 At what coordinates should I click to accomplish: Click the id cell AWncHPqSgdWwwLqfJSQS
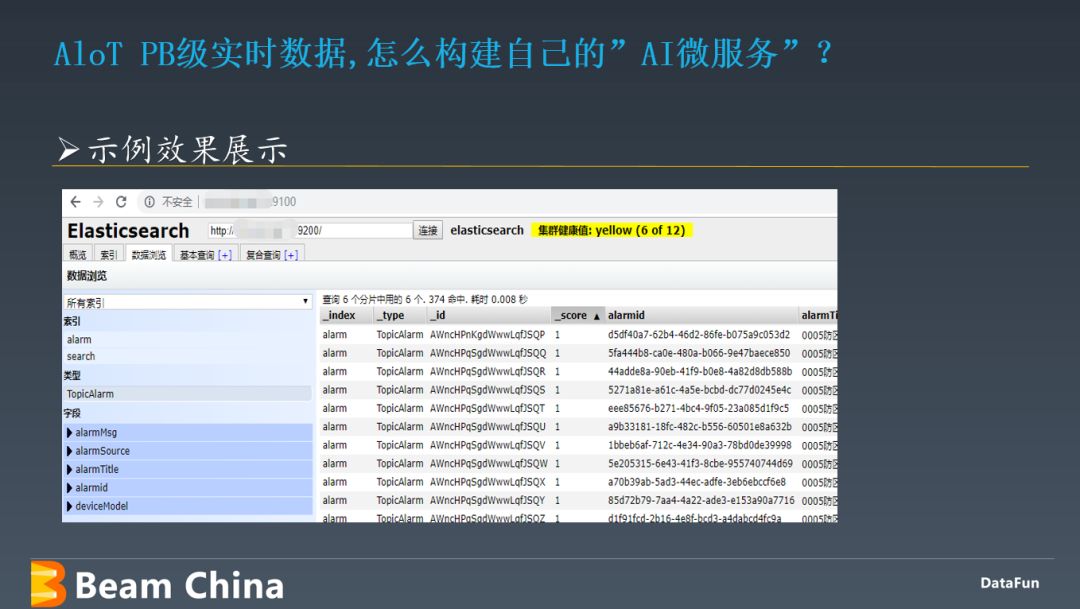tap(488, 390)
